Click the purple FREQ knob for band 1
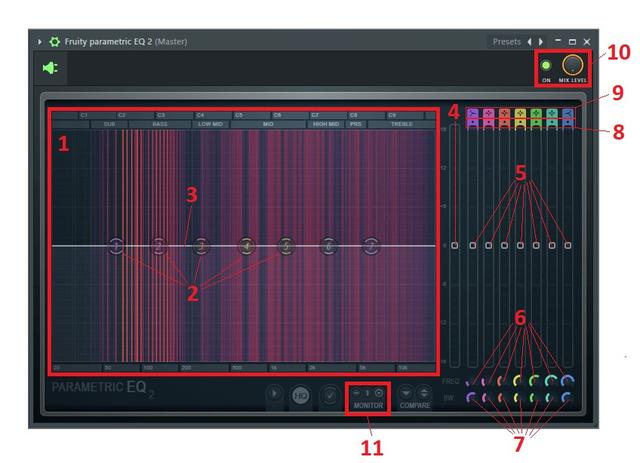 (471, 382)
